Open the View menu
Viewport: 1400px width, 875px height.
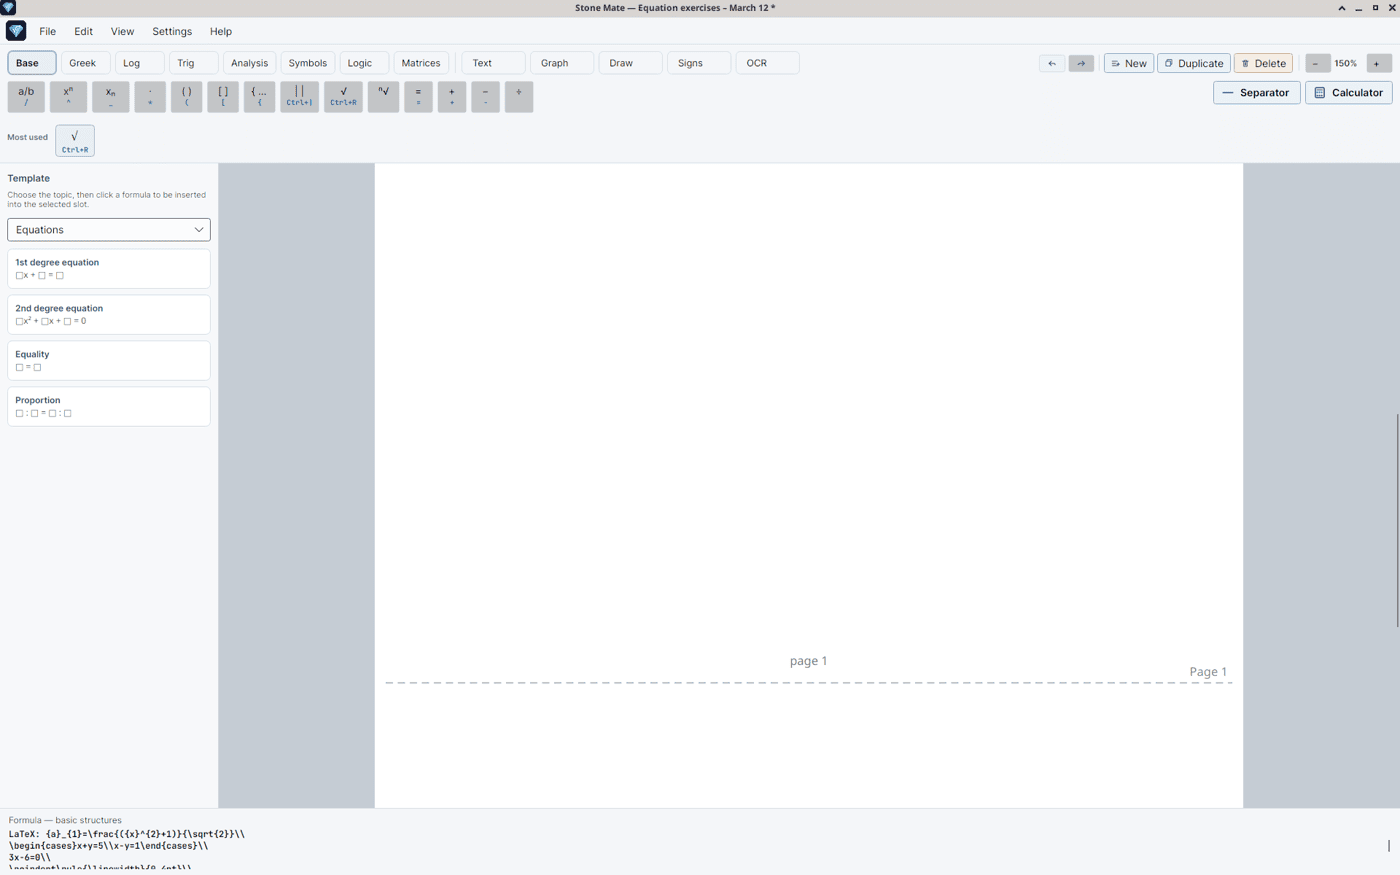tap(122, 31)
